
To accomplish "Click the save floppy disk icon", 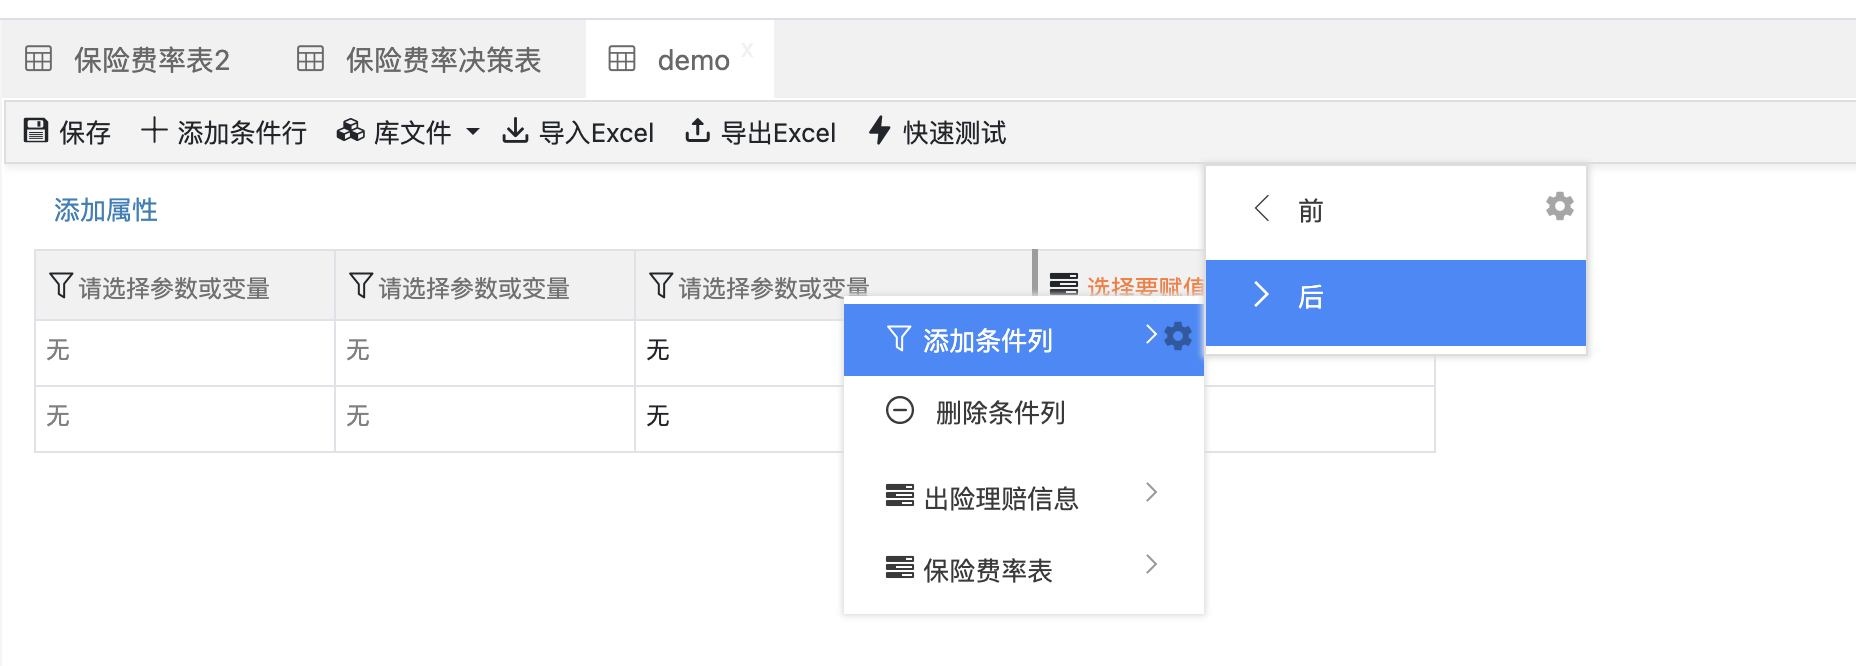I will (36, 131).
